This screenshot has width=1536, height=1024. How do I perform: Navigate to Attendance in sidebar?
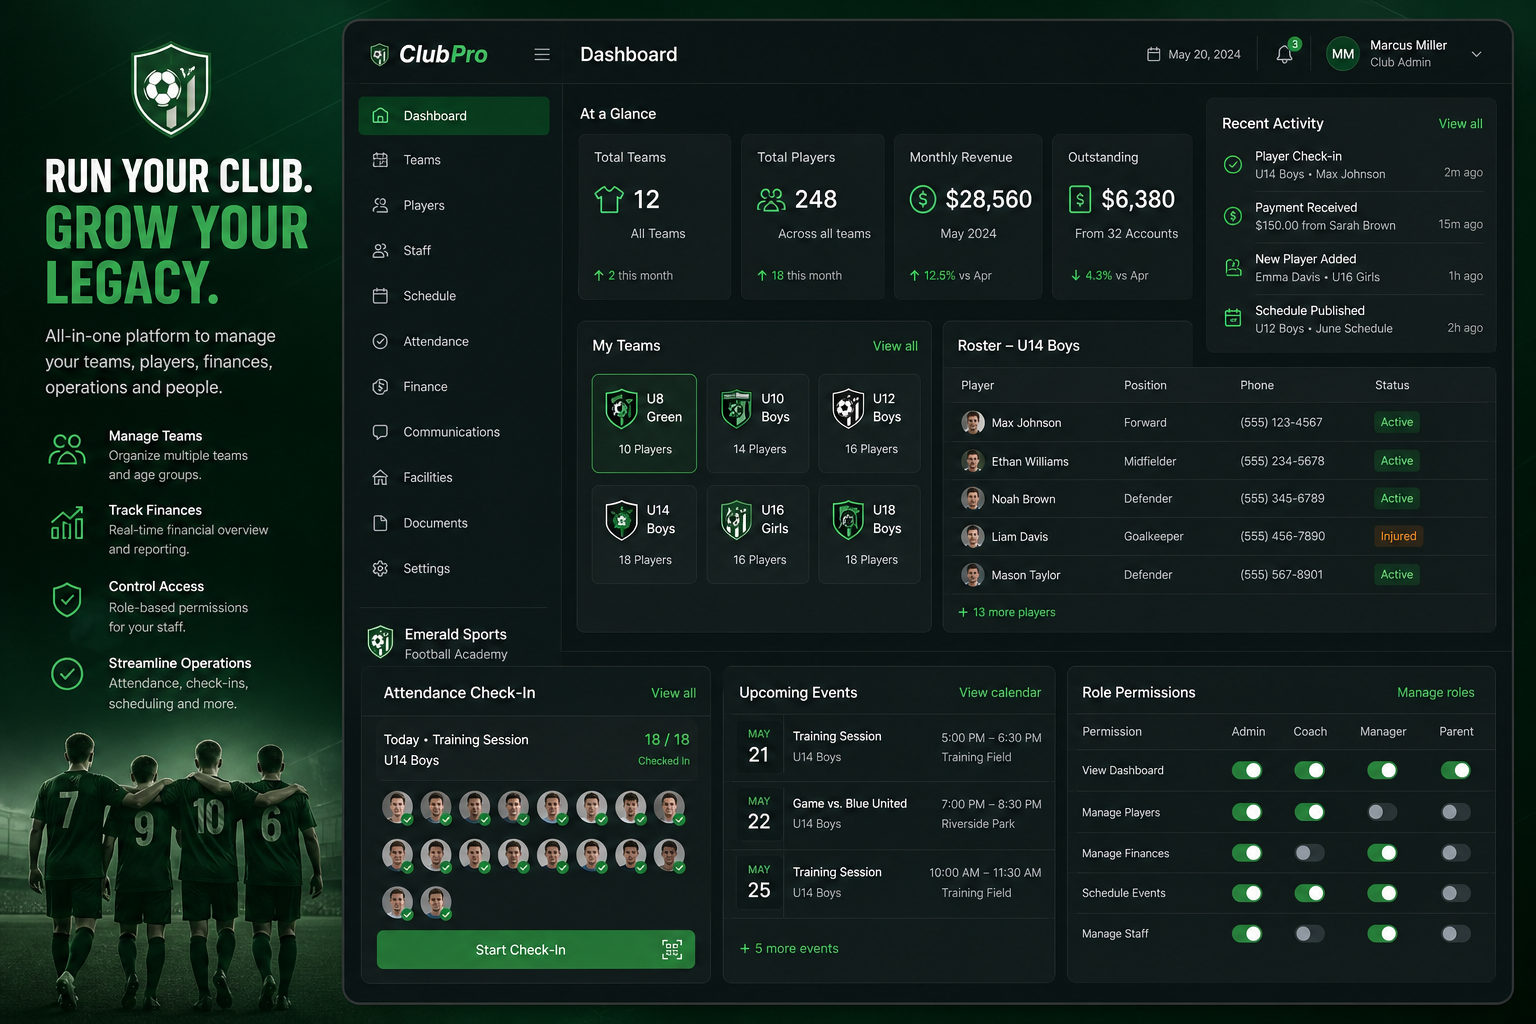pos(454,341)
